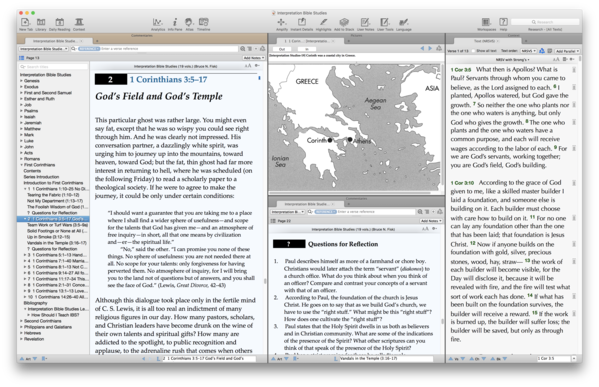The height and width of the screenshot is (387, 599).
Task: Open User Notes tool
Action: 366,23
